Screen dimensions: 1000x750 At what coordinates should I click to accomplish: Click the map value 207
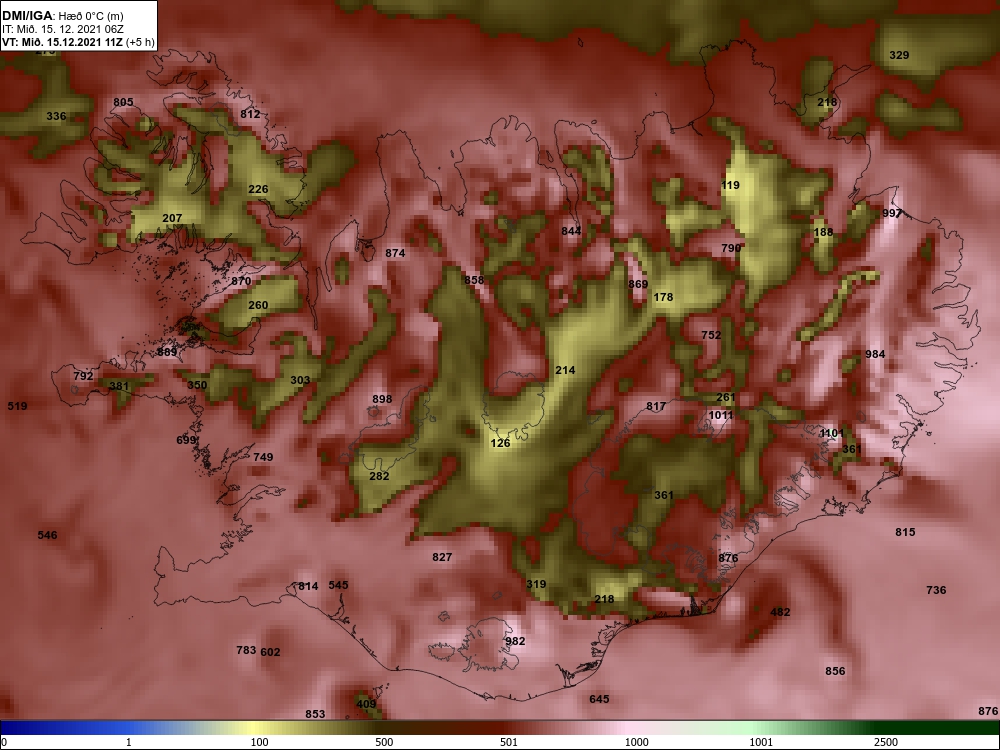tap(172, 218)
